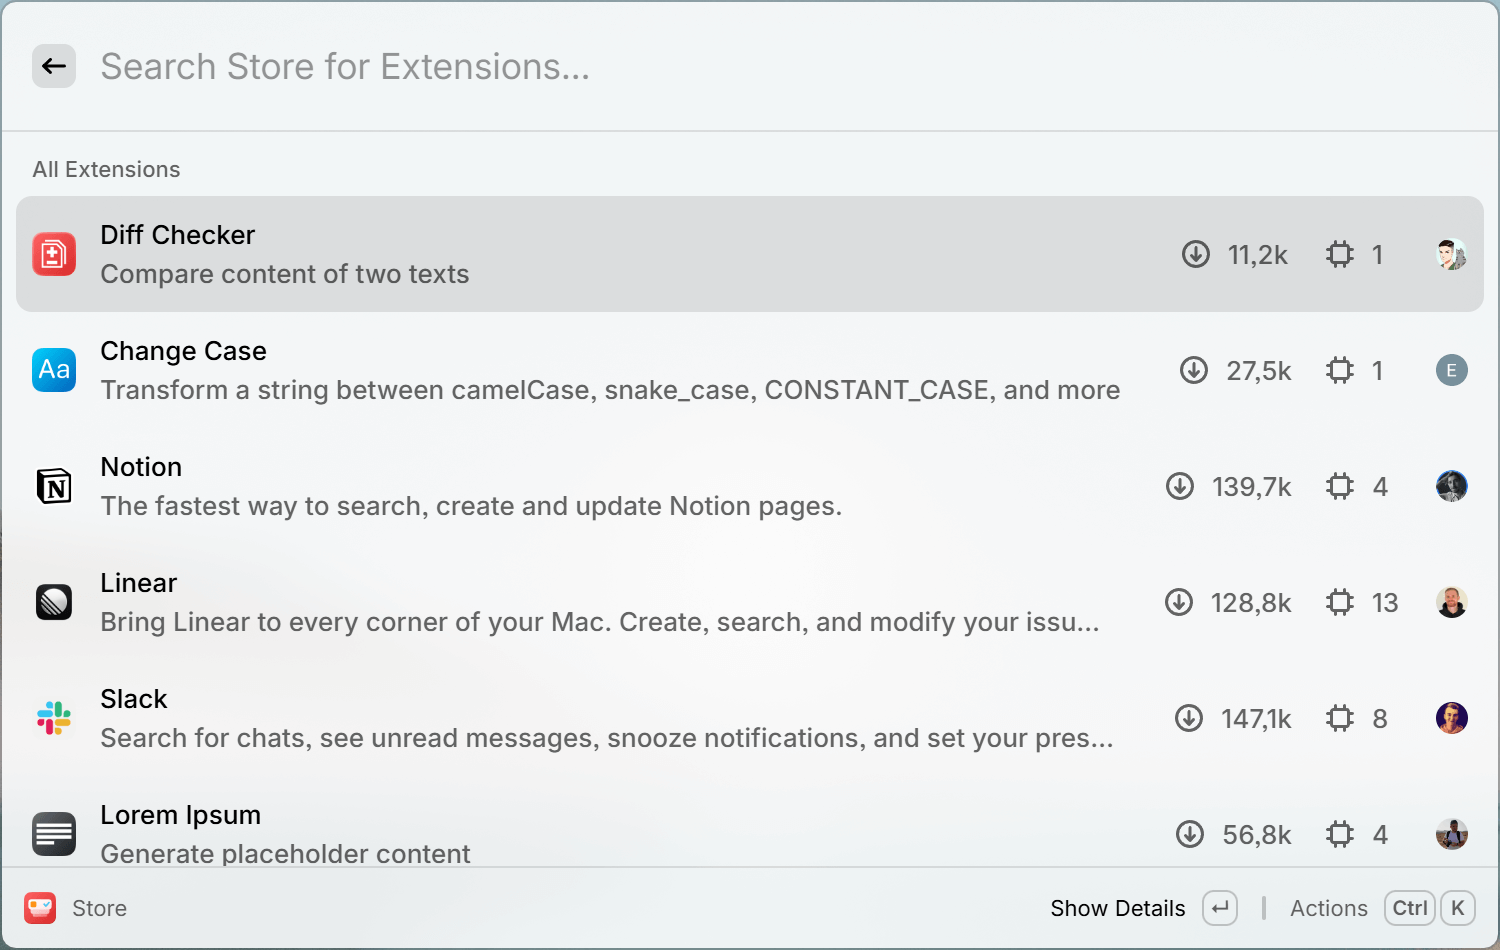Click Notion commands count icon
1500x950 pixels.
tap(1340, 486)
